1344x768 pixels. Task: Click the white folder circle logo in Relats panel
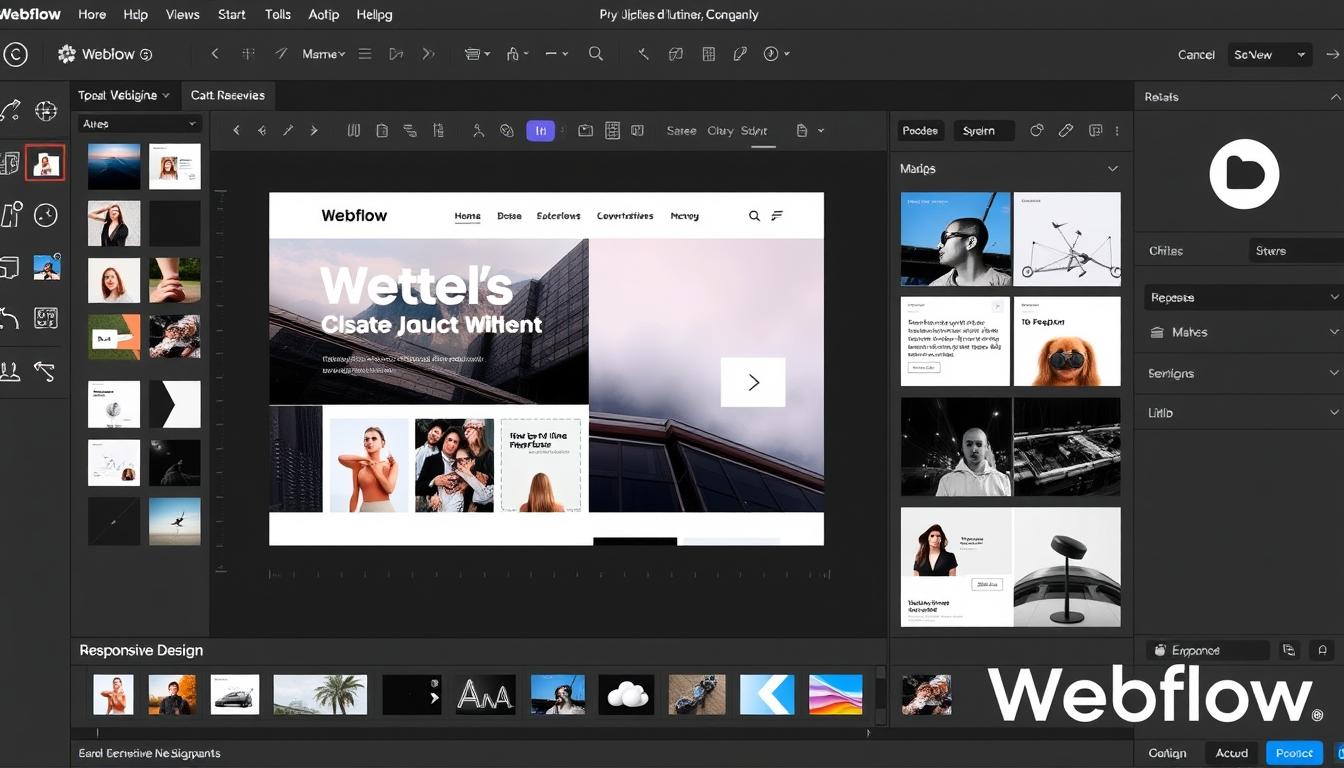click(x=1244, y=174)
